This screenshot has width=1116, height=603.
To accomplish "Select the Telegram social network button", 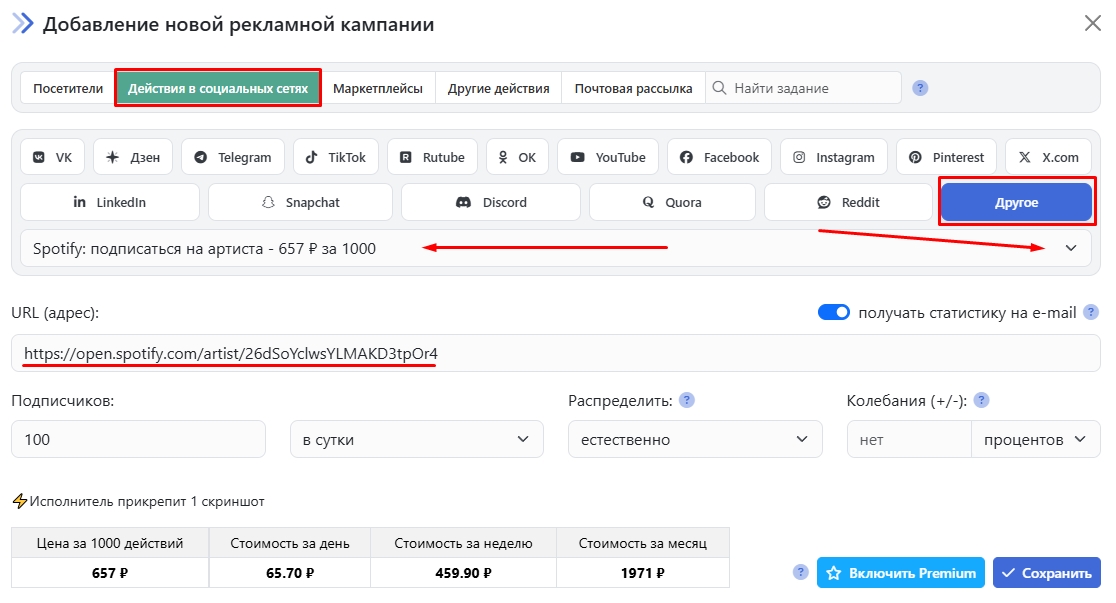I will coord(233,157).
